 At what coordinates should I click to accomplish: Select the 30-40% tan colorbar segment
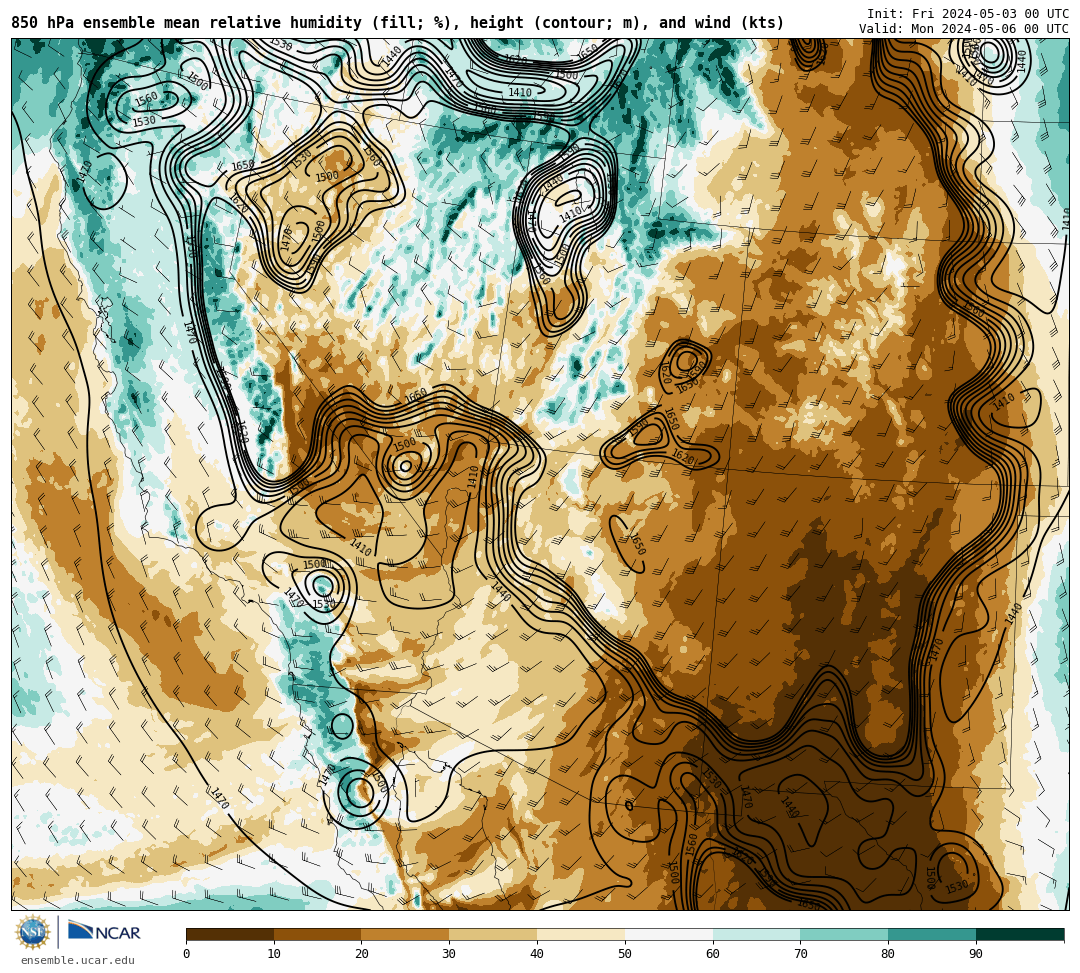(x=493, y=934)
